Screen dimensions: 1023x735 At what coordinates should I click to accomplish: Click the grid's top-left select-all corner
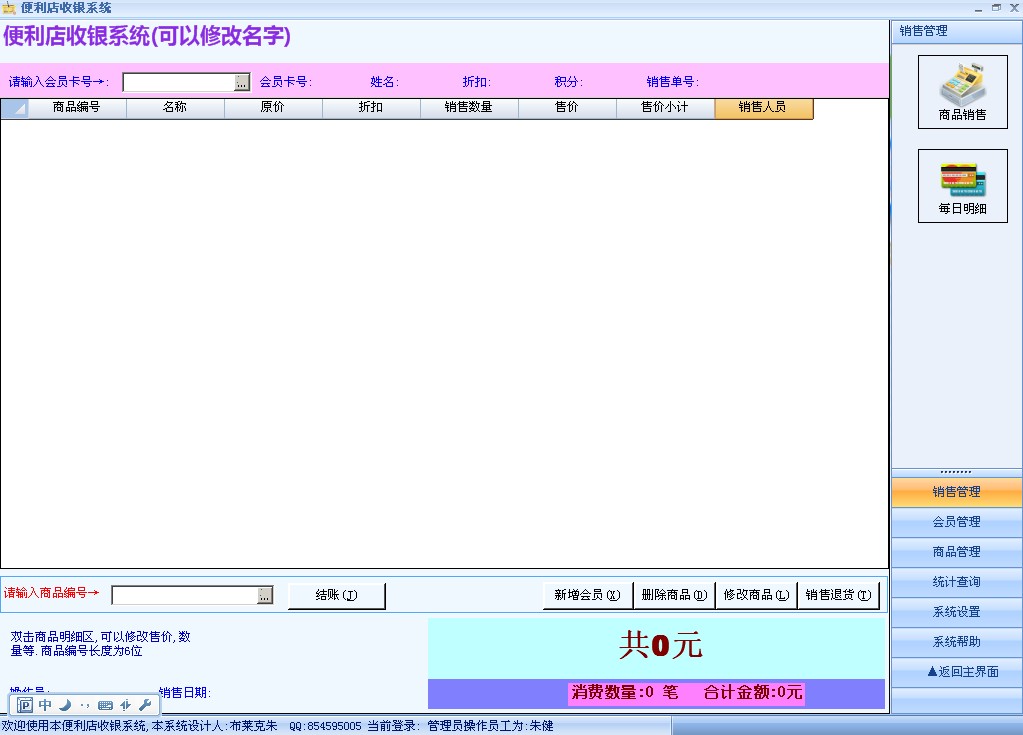tap(15, 108)
